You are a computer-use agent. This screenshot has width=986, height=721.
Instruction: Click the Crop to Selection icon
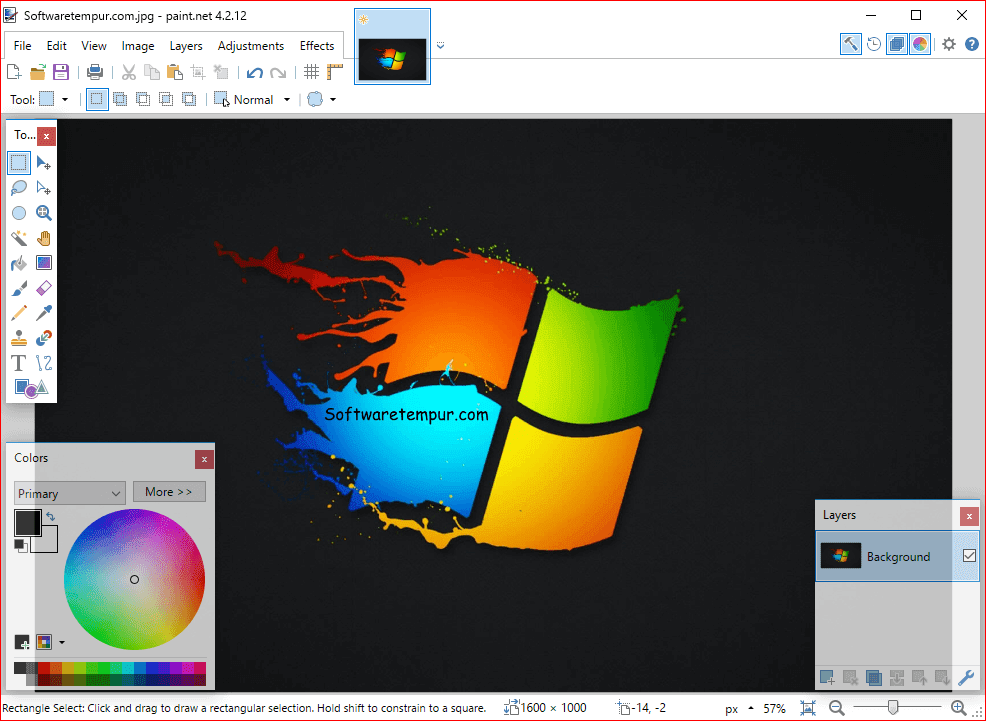(x=198, y=72)
